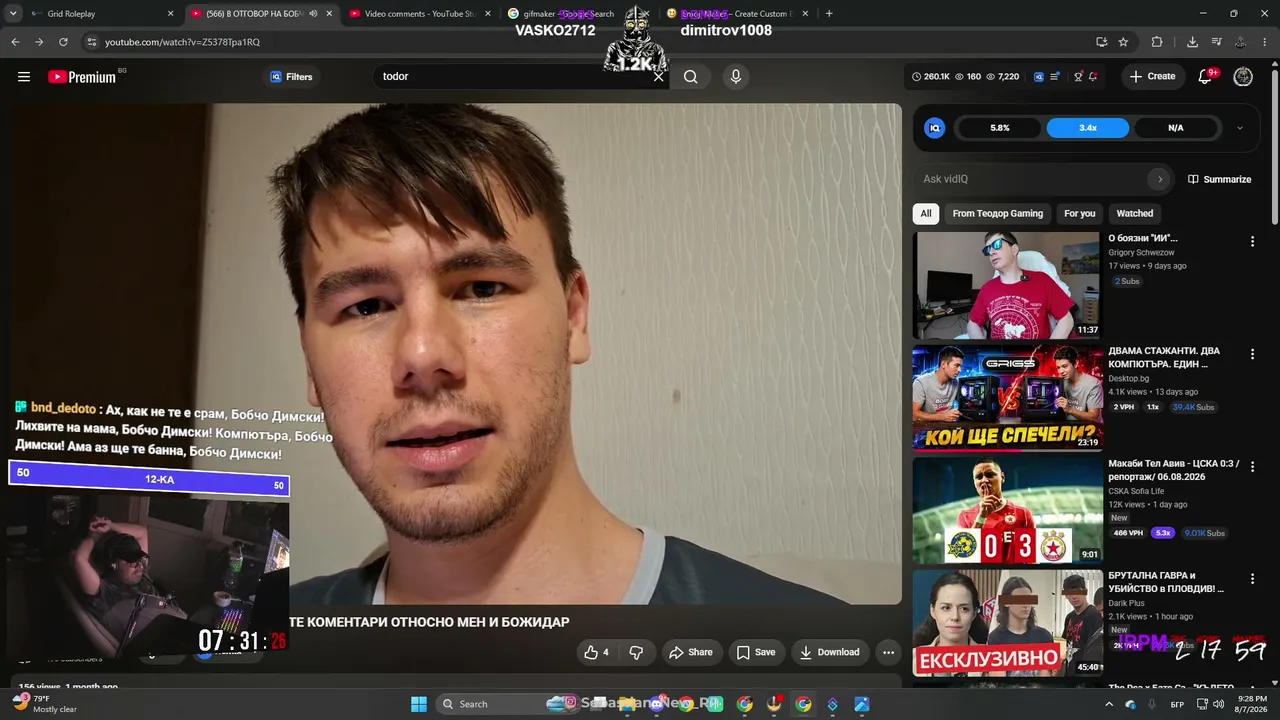
Task: Select the For you chip
Action: pos(1080,213)
